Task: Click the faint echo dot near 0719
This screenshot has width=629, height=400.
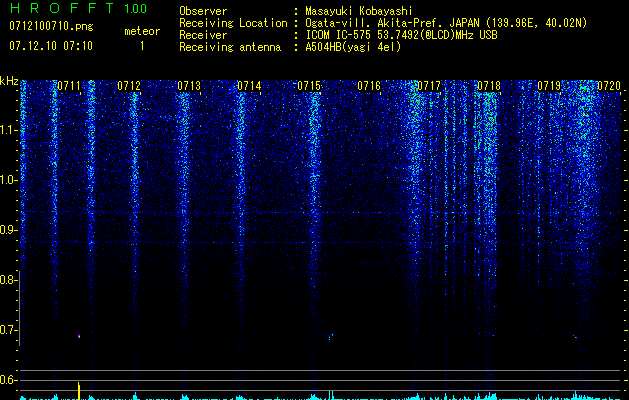Action: click(x=575, y=337)
